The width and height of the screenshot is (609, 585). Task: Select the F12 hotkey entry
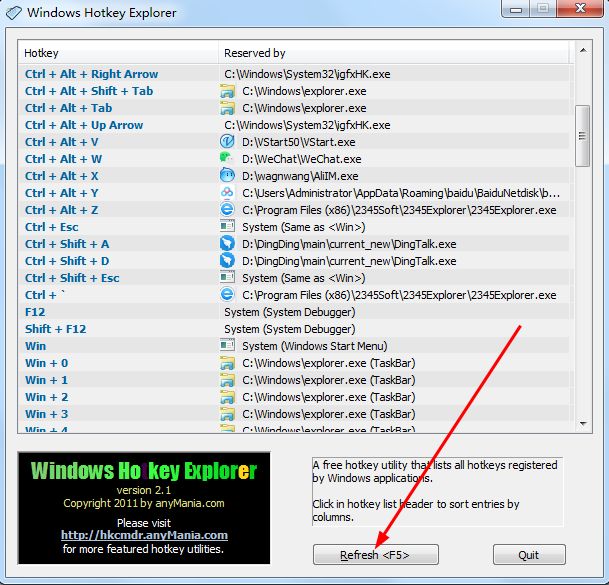tap(35, 312)
